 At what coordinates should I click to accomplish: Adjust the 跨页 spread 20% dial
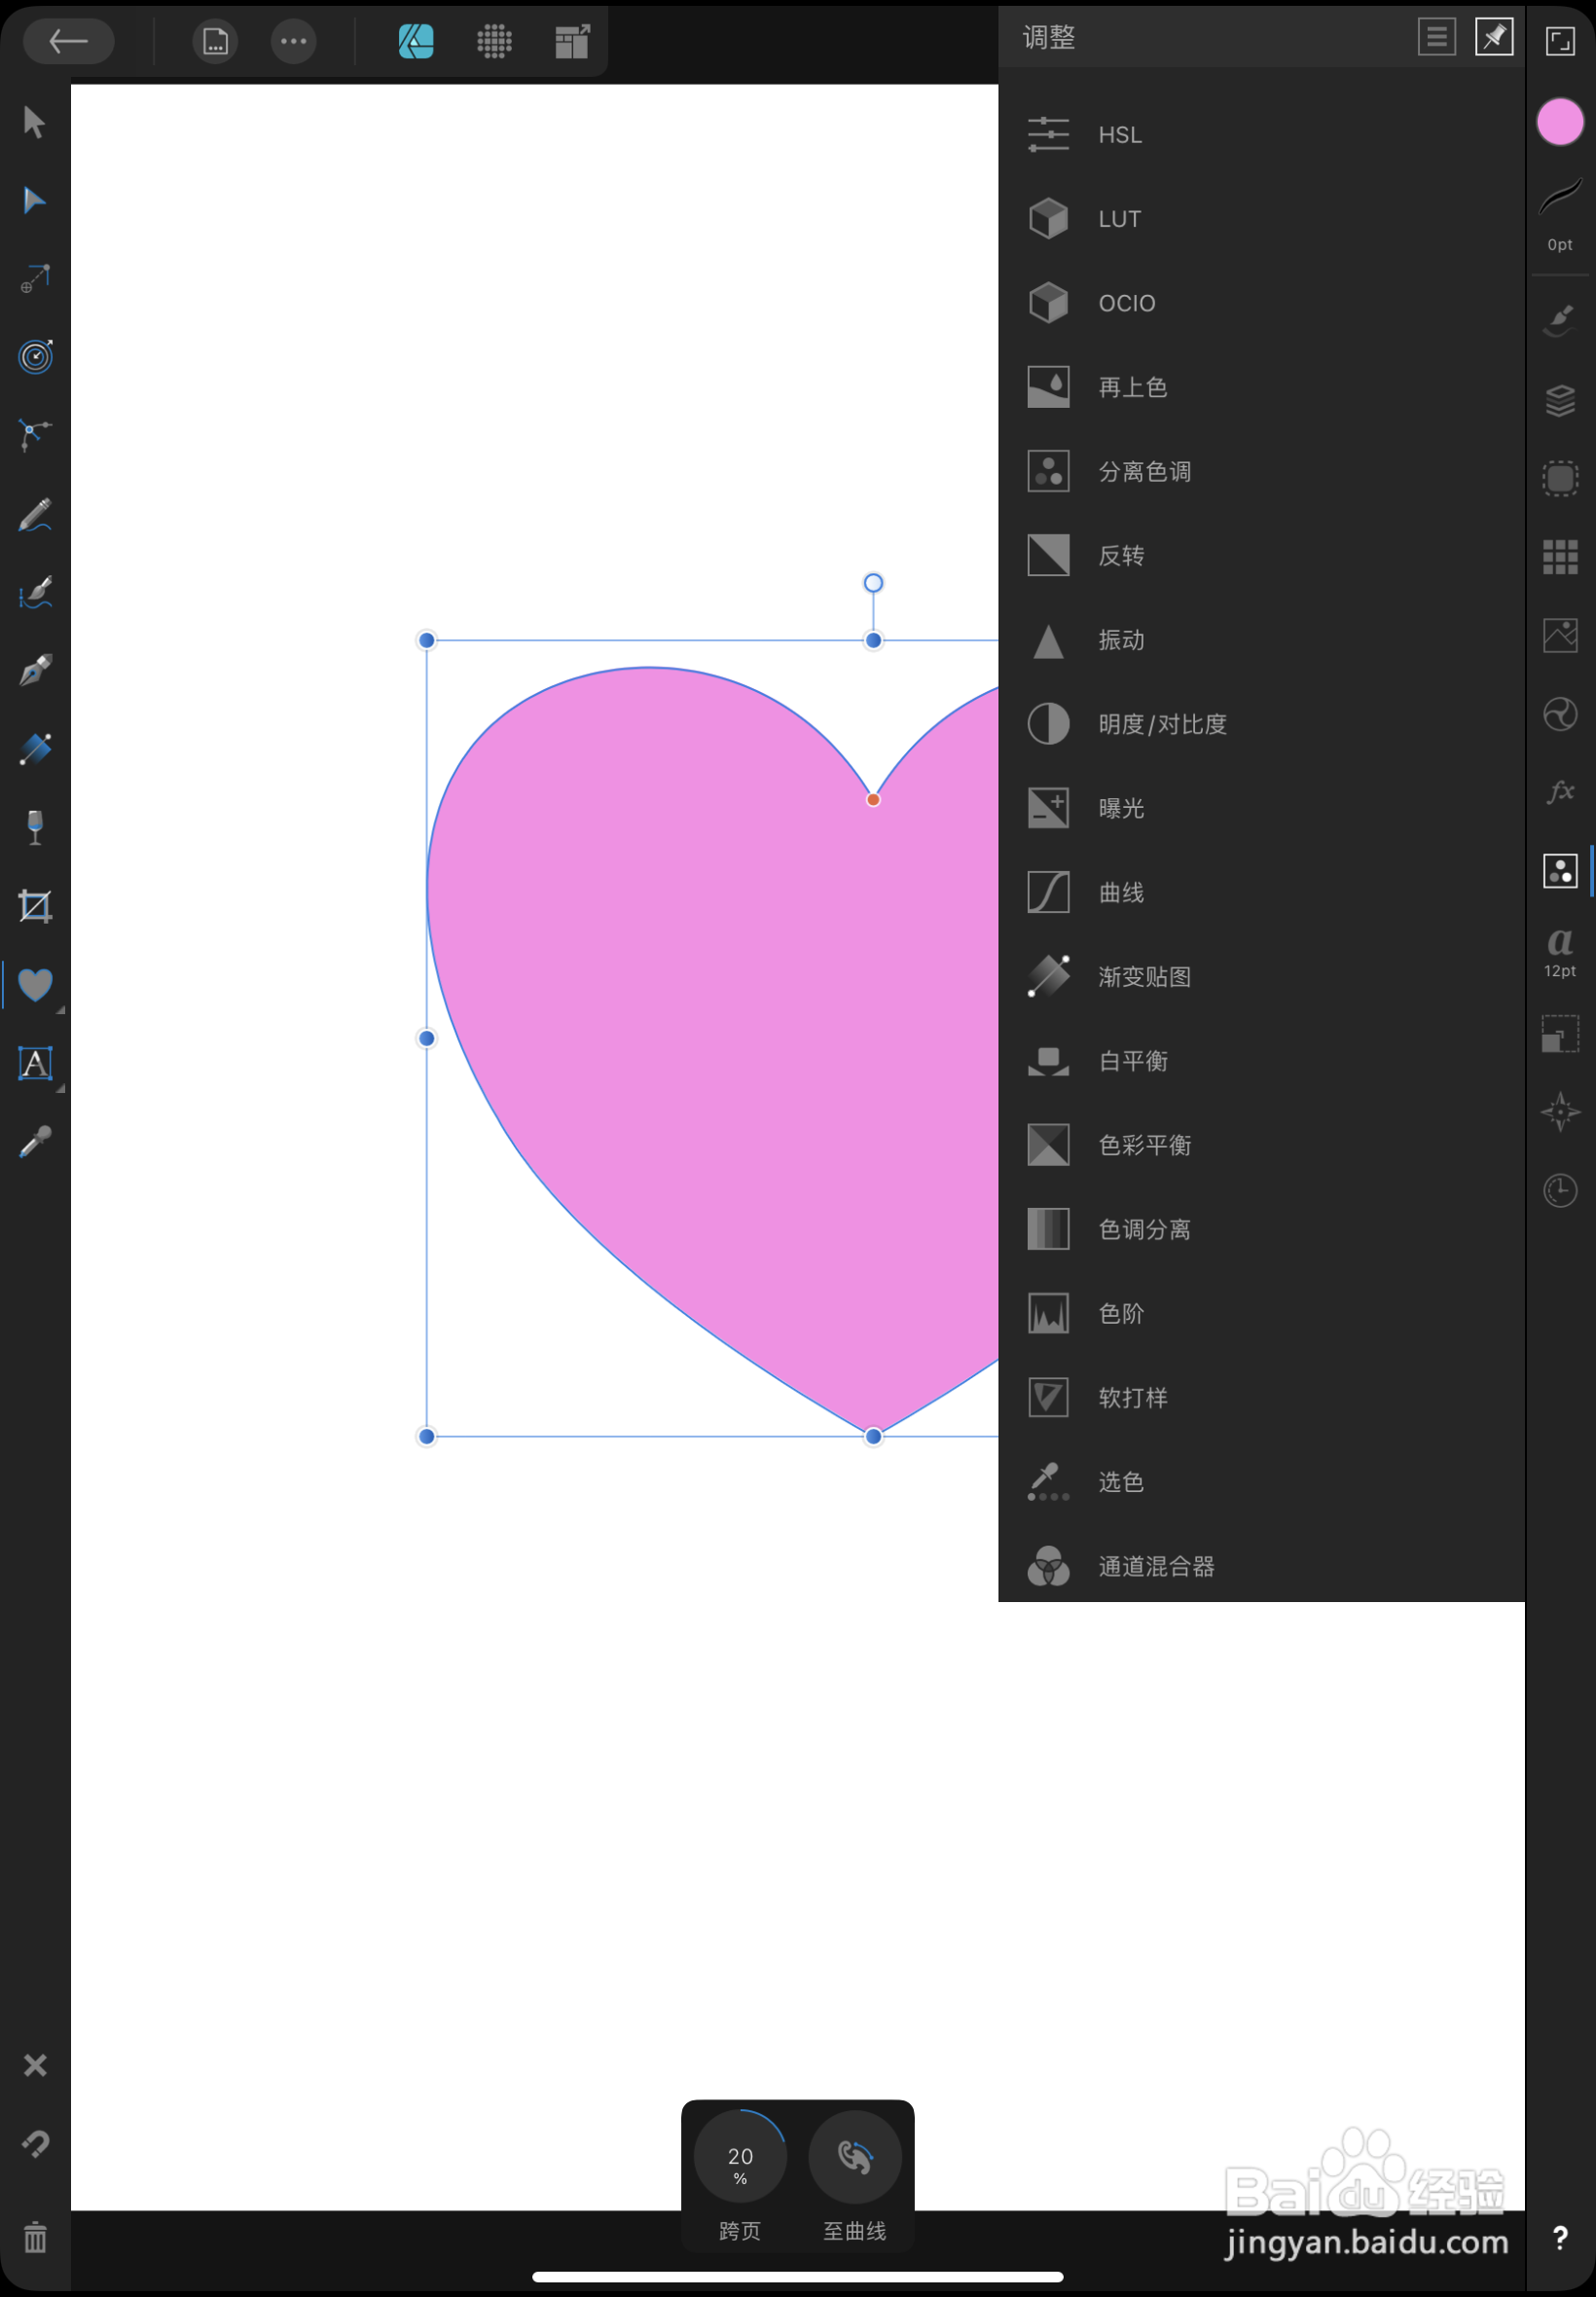tap(740, 2155)
